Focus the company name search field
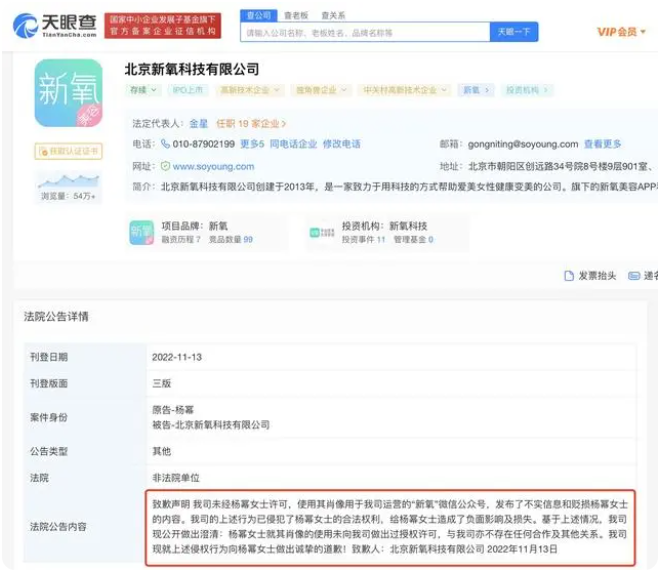The height and width of the screenshot is (577, 665). pyautogui.click(x=365, y=32)
